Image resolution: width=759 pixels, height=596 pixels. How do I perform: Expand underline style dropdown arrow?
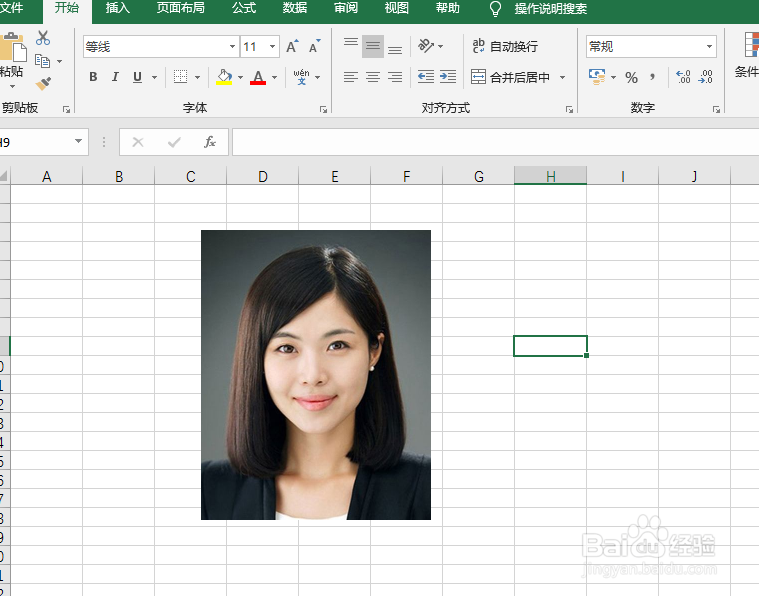[154, 77]
